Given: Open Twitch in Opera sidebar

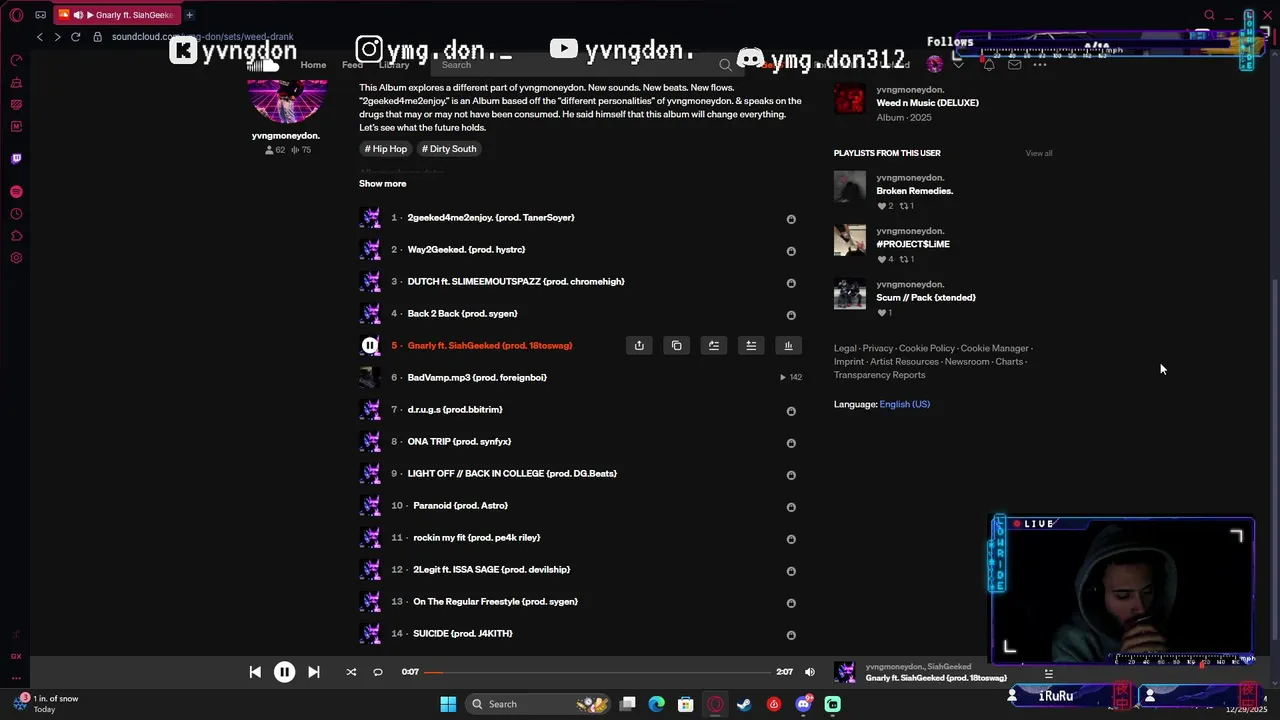Looking at the screenshot, I should coord(16,158).
